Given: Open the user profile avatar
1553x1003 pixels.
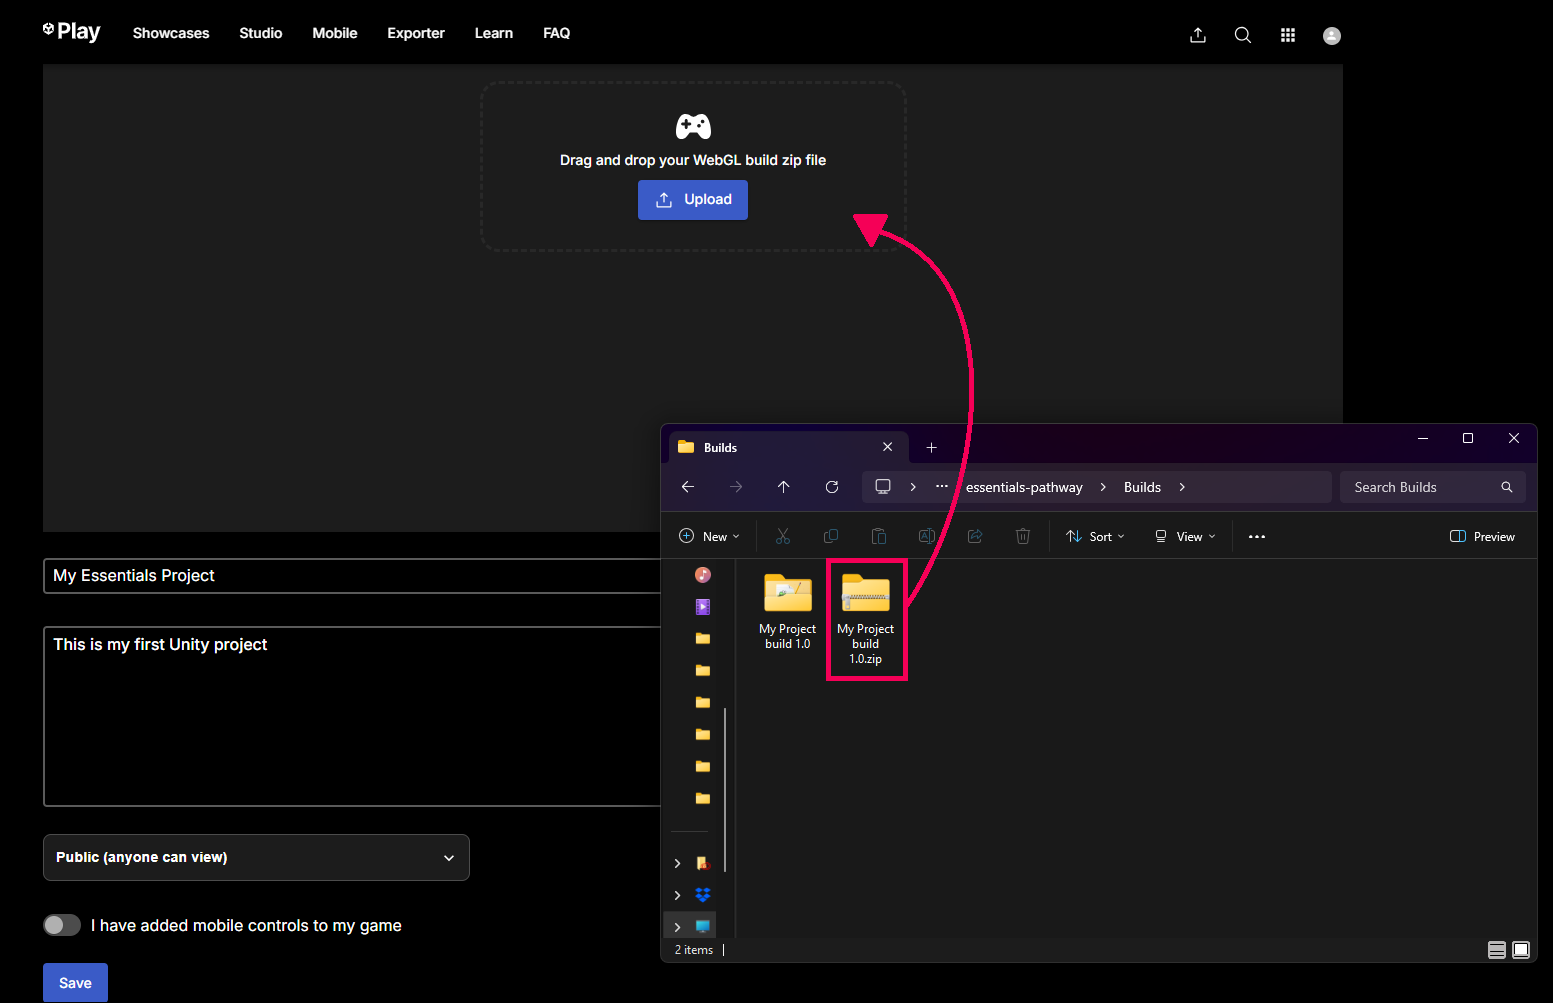Looking at the screenshot, I should point(1332,35).
